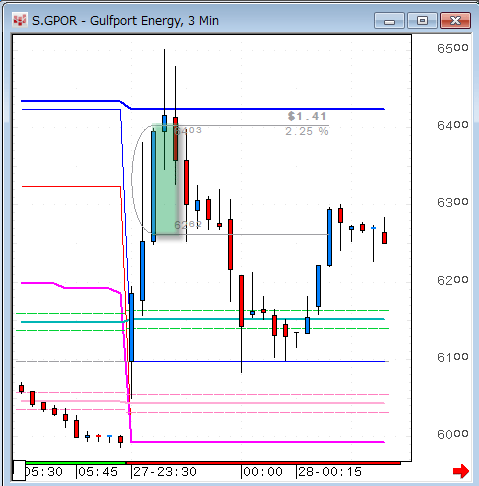Click the red session bar above 00:00
This screenshot has width=479, height=486.
point(263,463)
